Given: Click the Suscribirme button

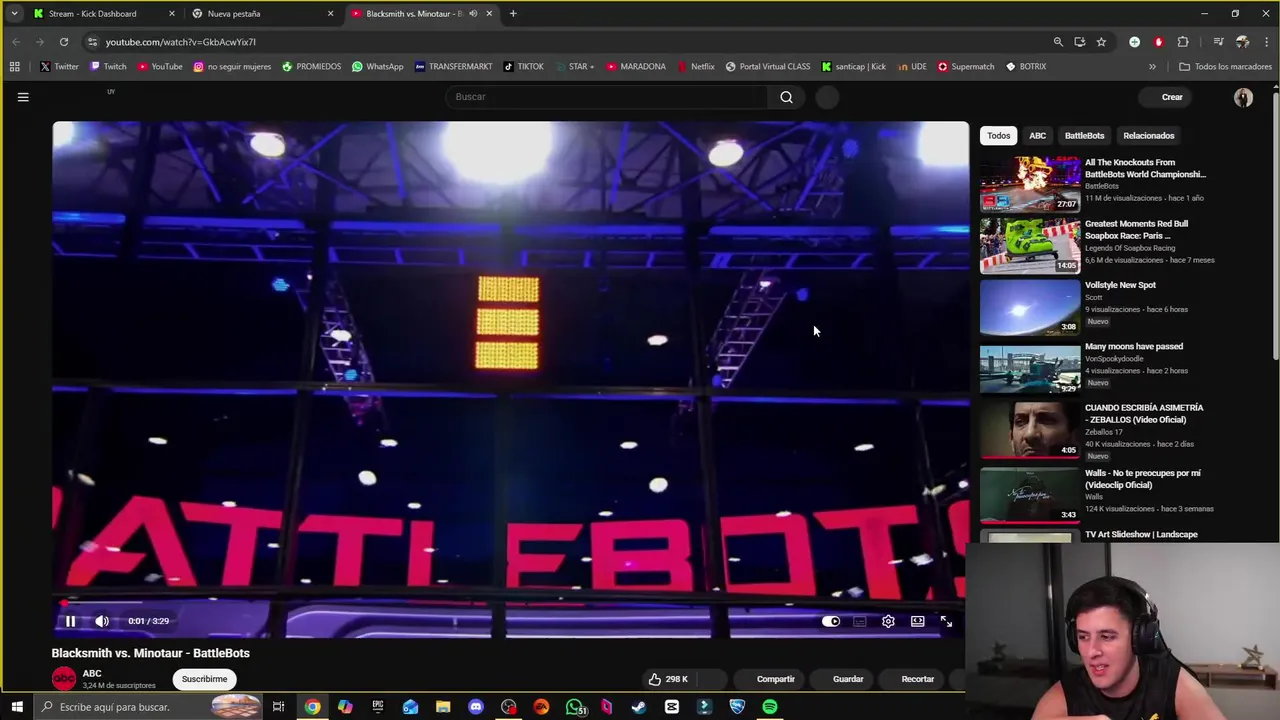Looking at the screenshot, I should click(204, 679).
